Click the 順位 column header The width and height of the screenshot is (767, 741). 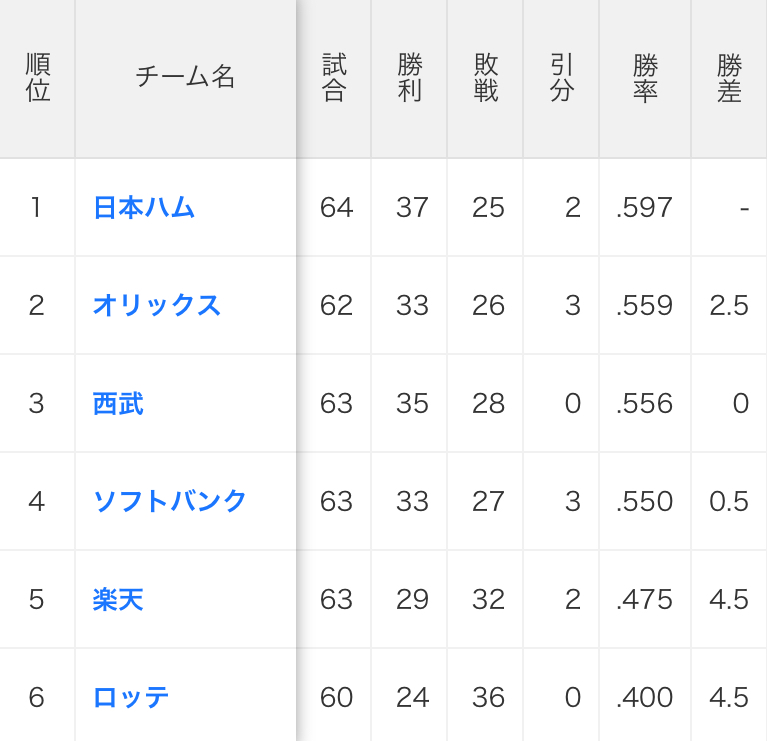pyautogui.click(x=37, y=78)
